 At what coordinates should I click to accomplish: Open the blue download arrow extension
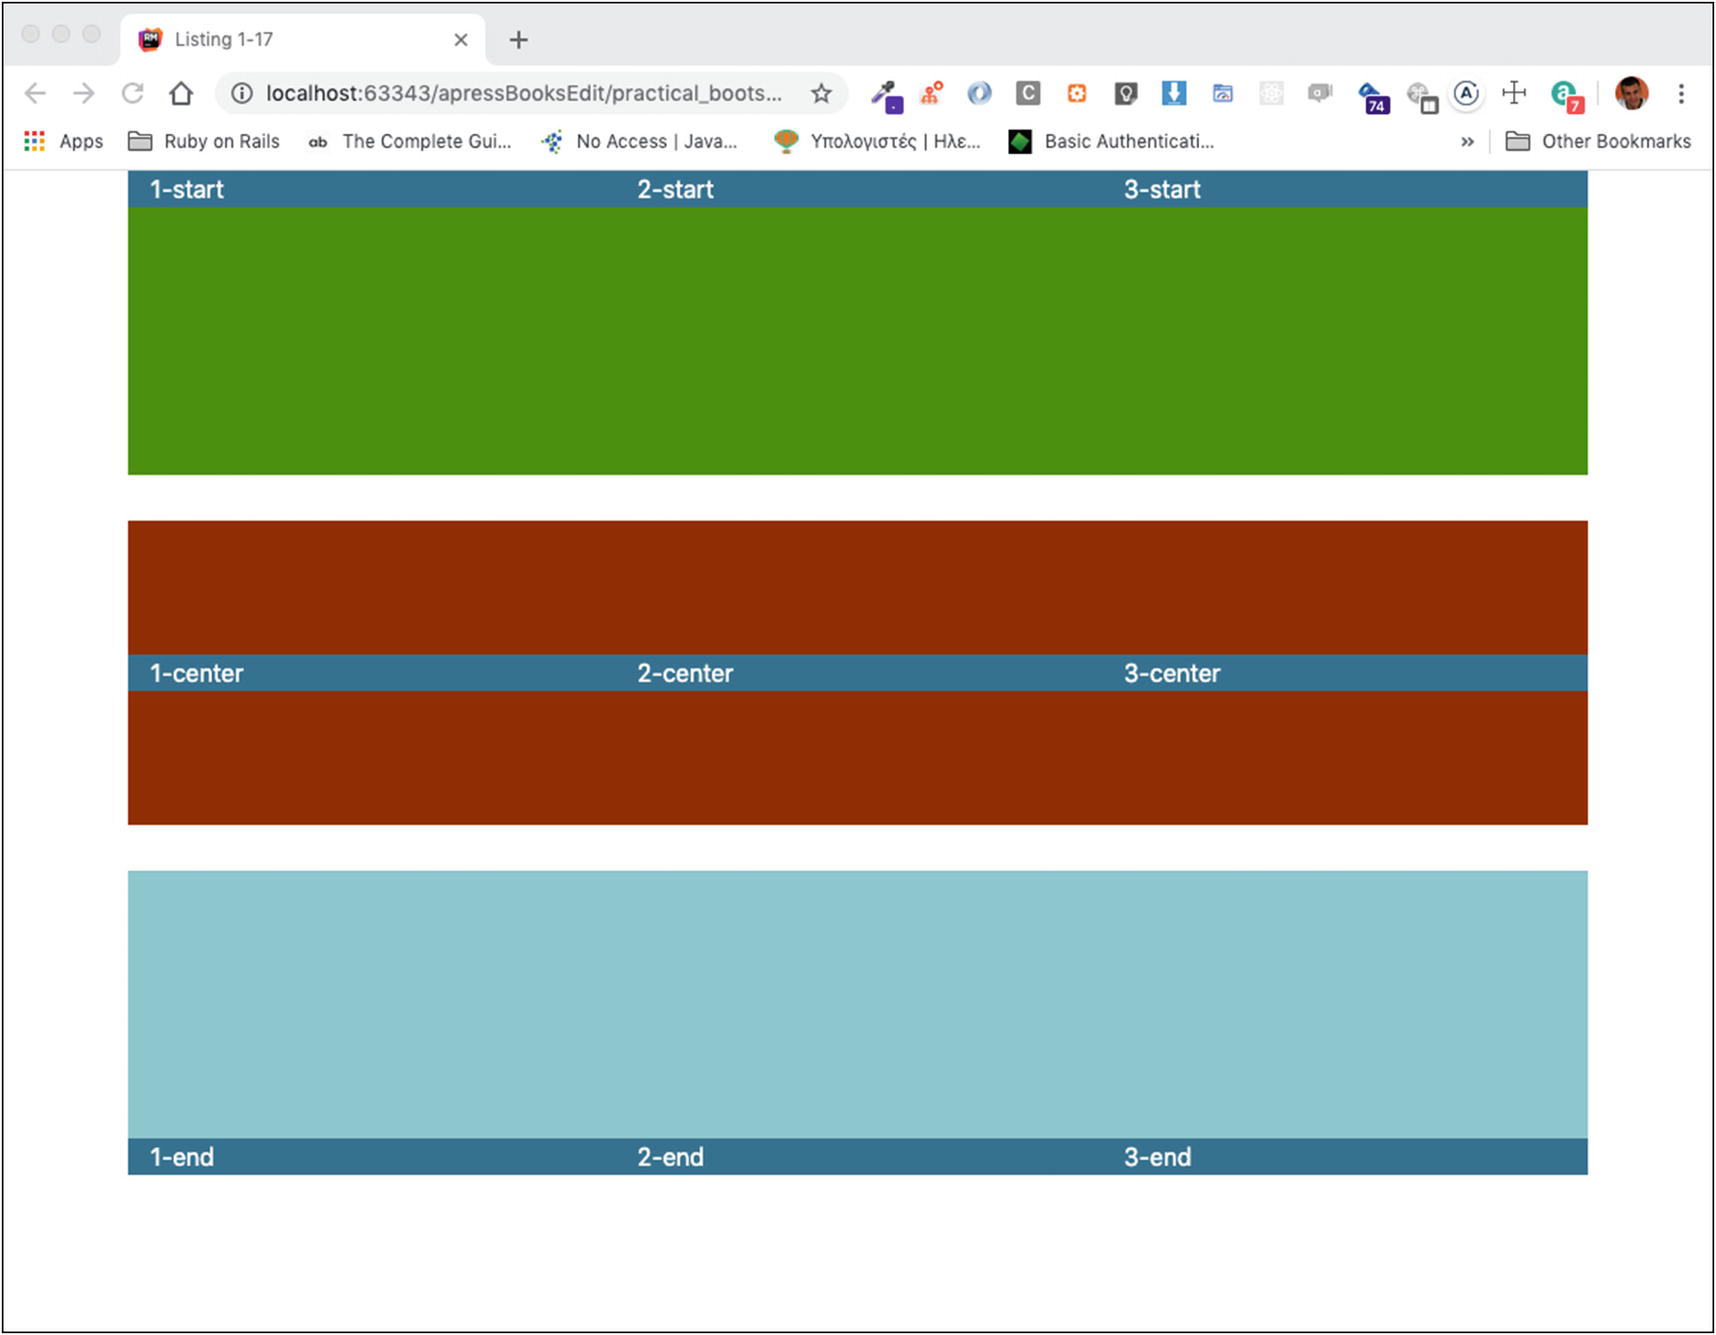(x=1174, y=93)
